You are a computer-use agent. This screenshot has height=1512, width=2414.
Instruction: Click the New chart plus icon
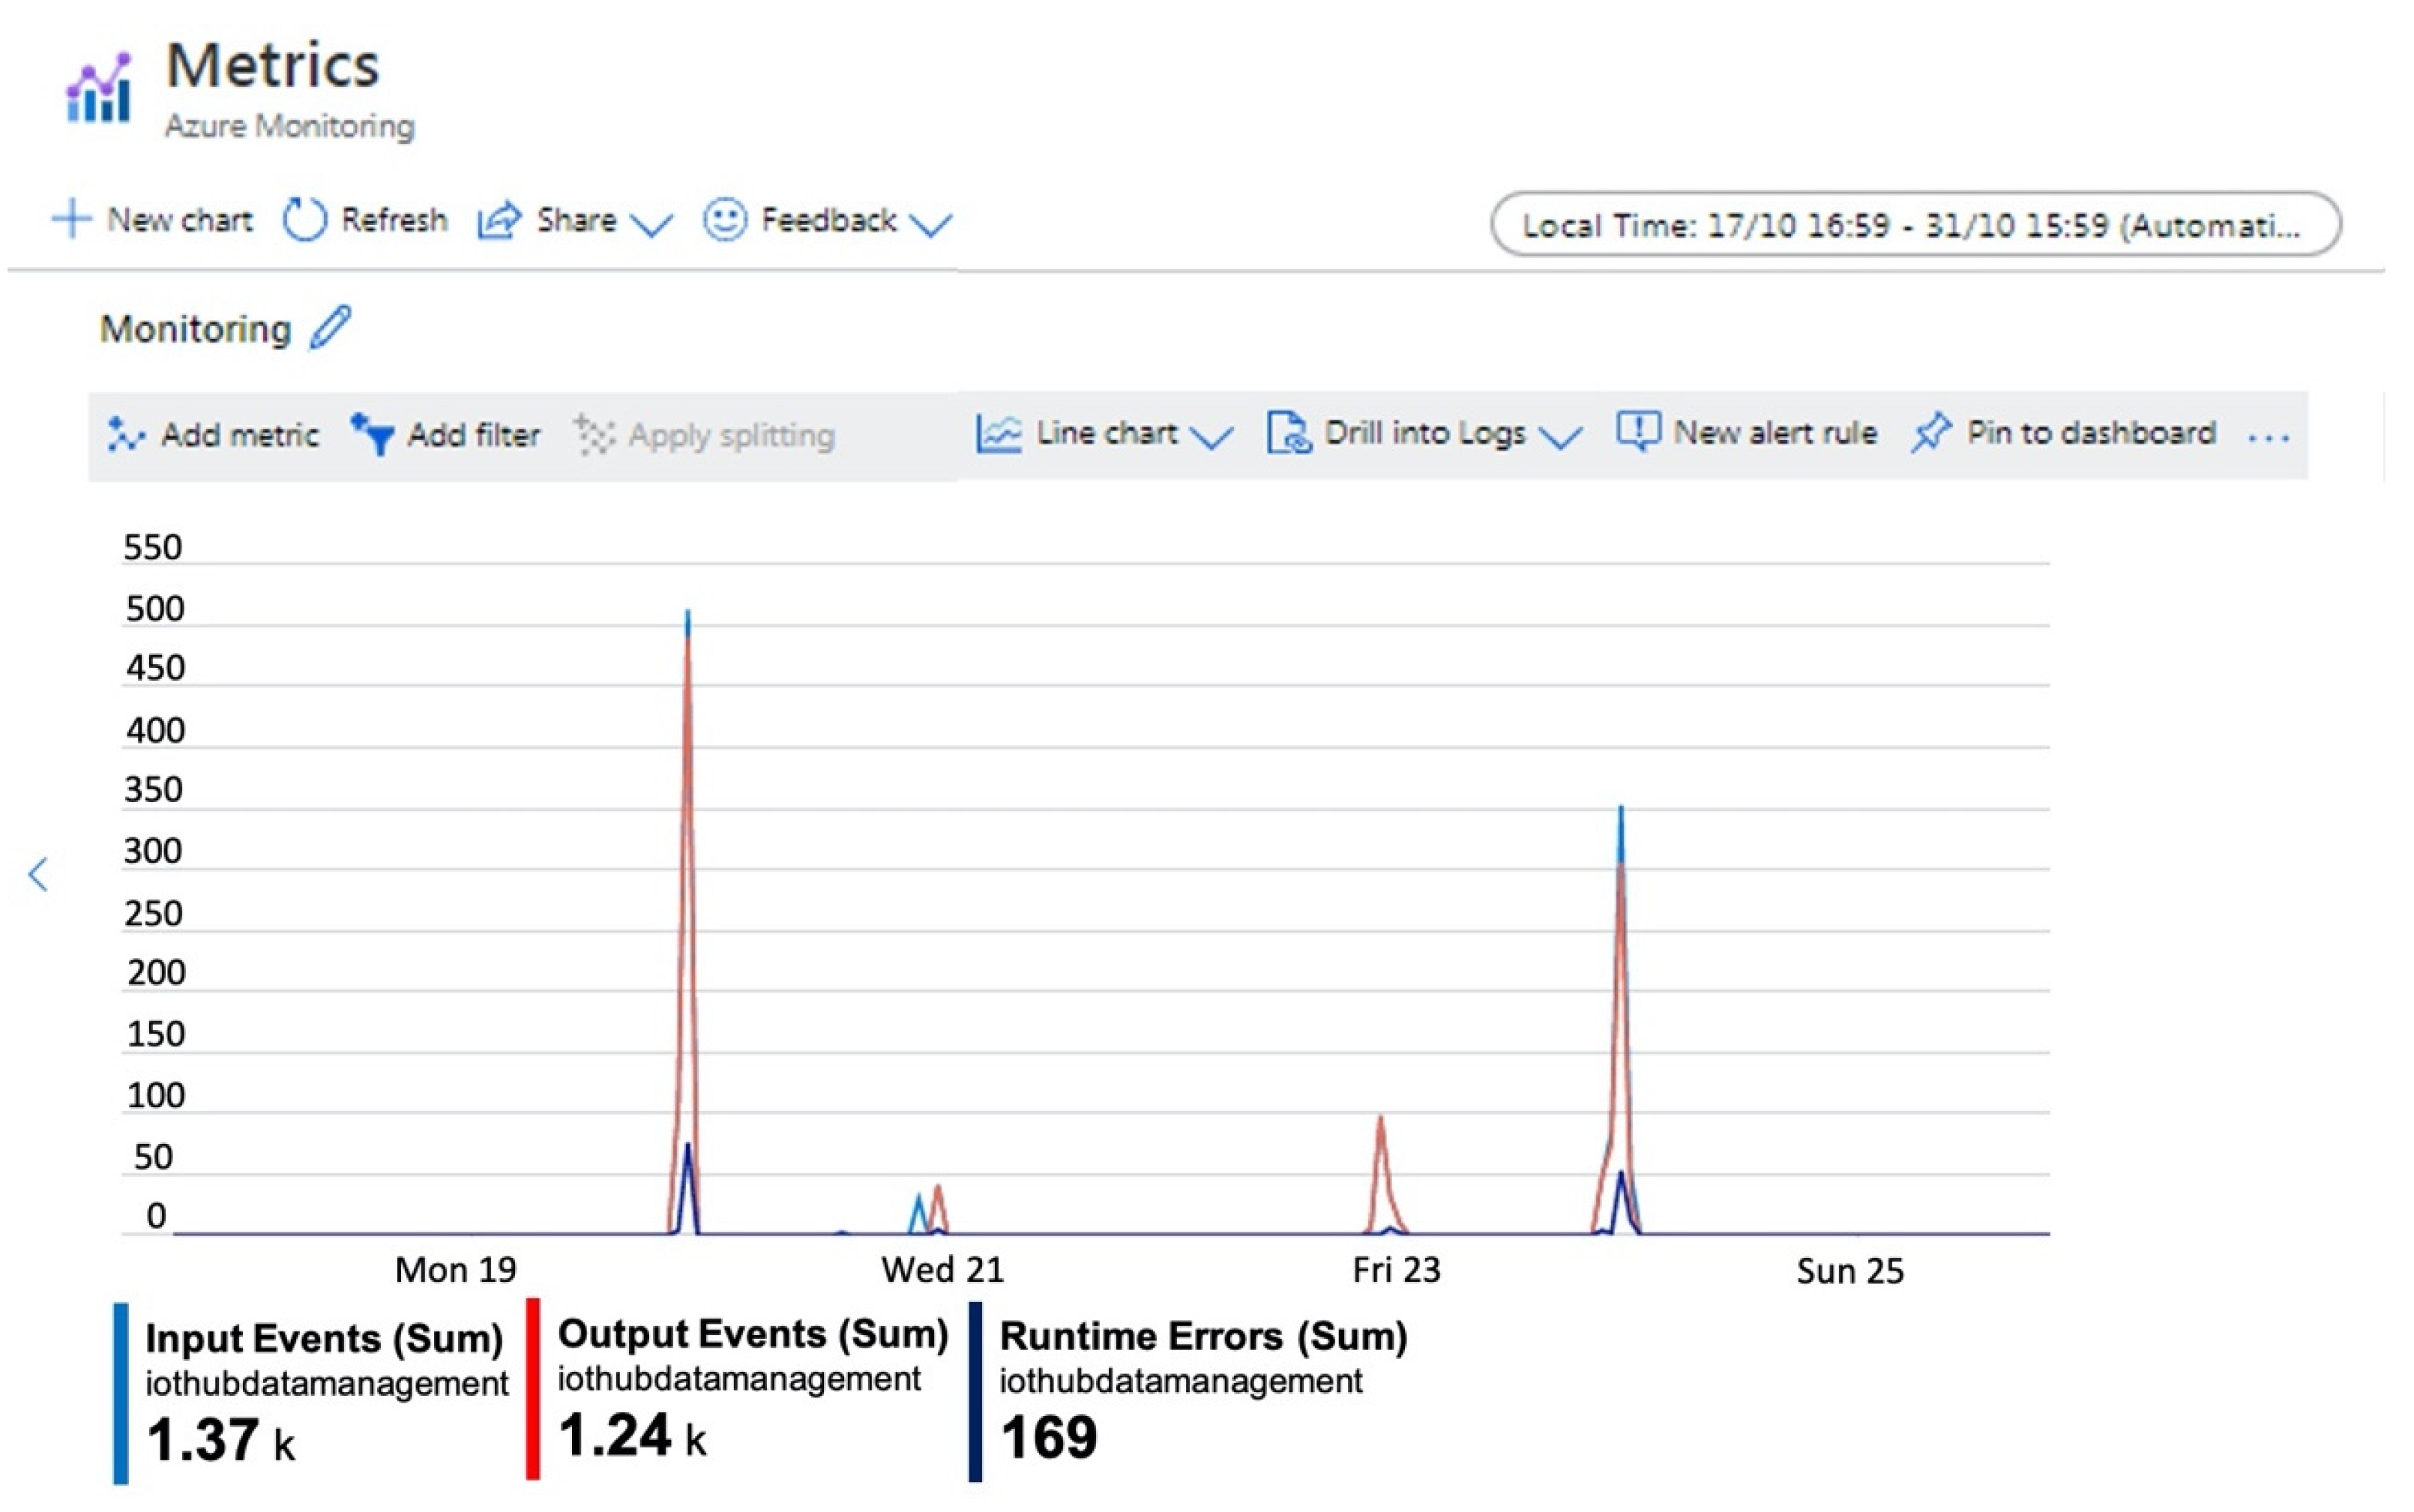(x=72, y=219)
